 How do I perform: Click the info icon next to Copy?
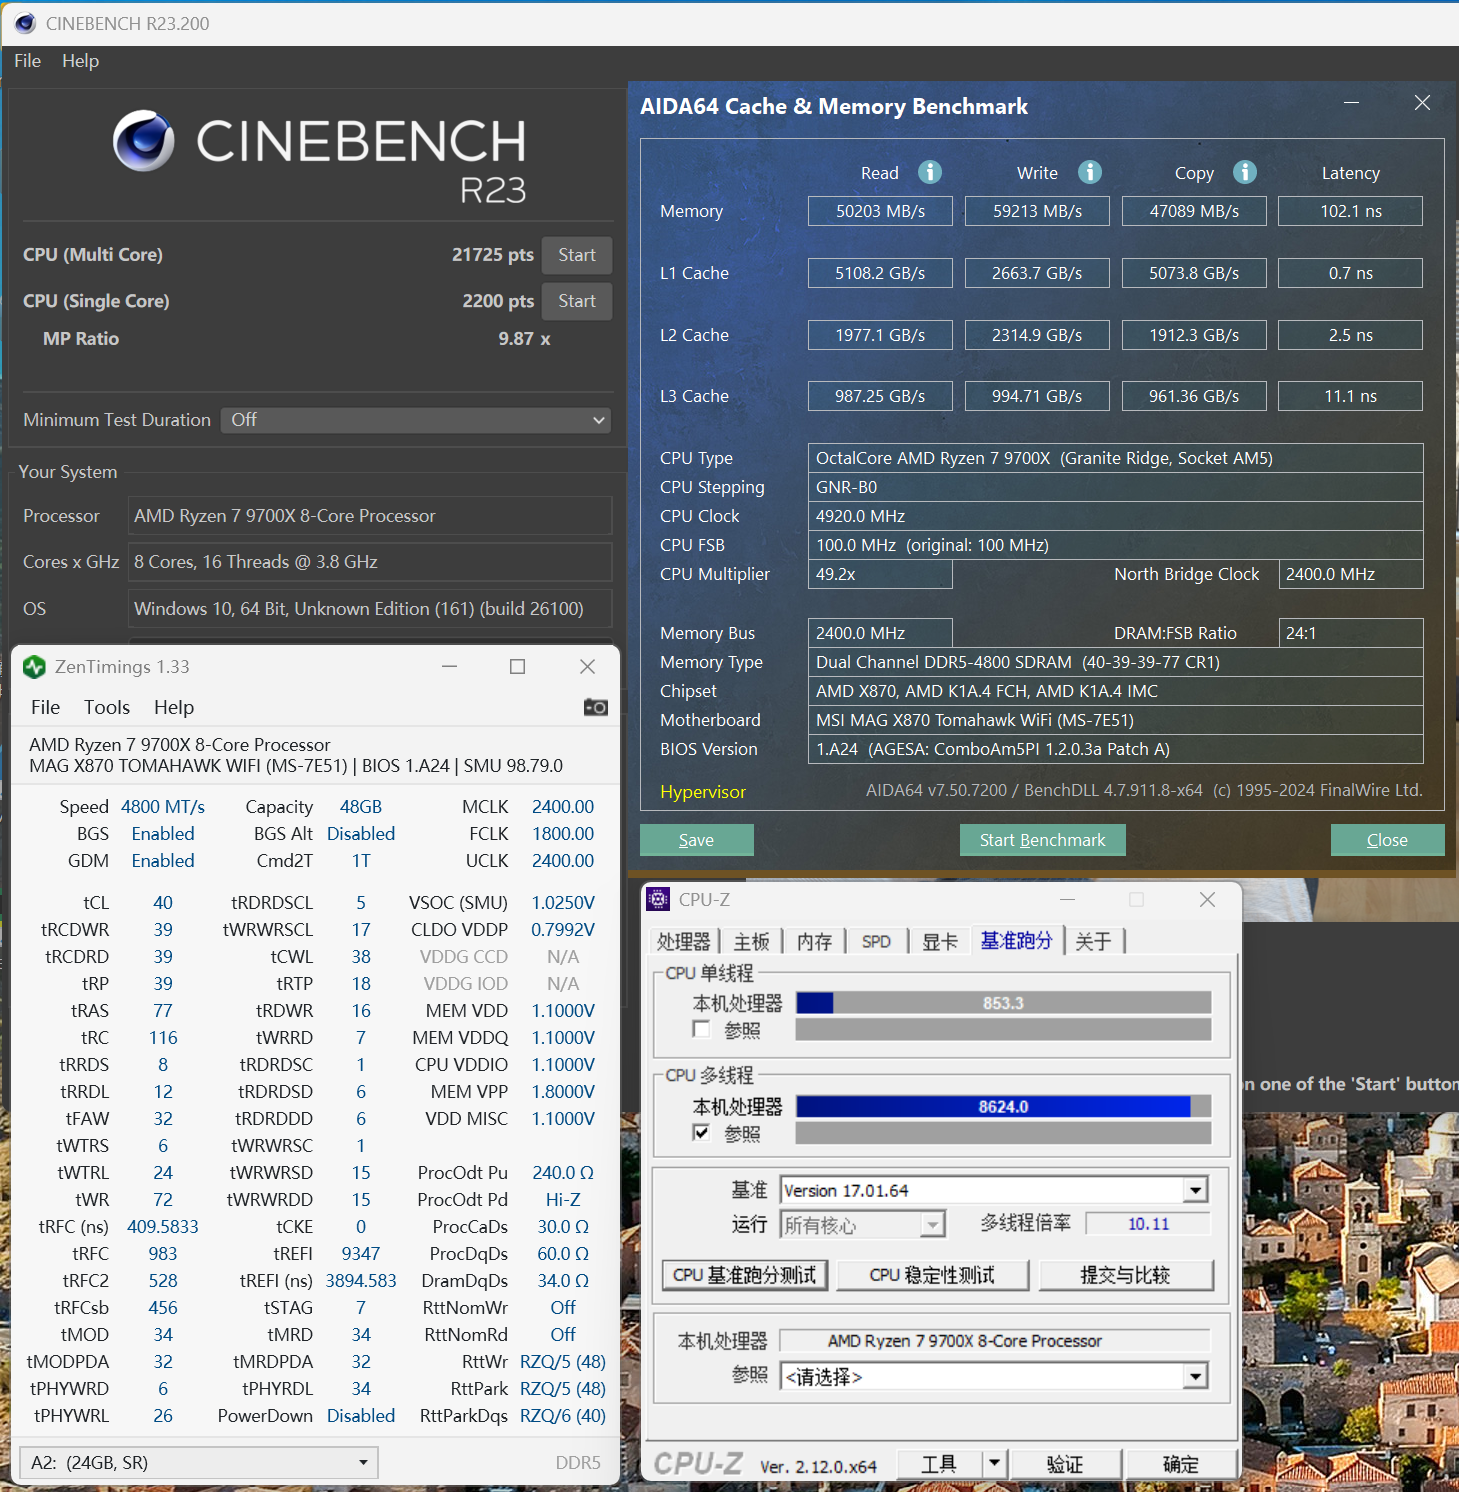(1245, 172)
